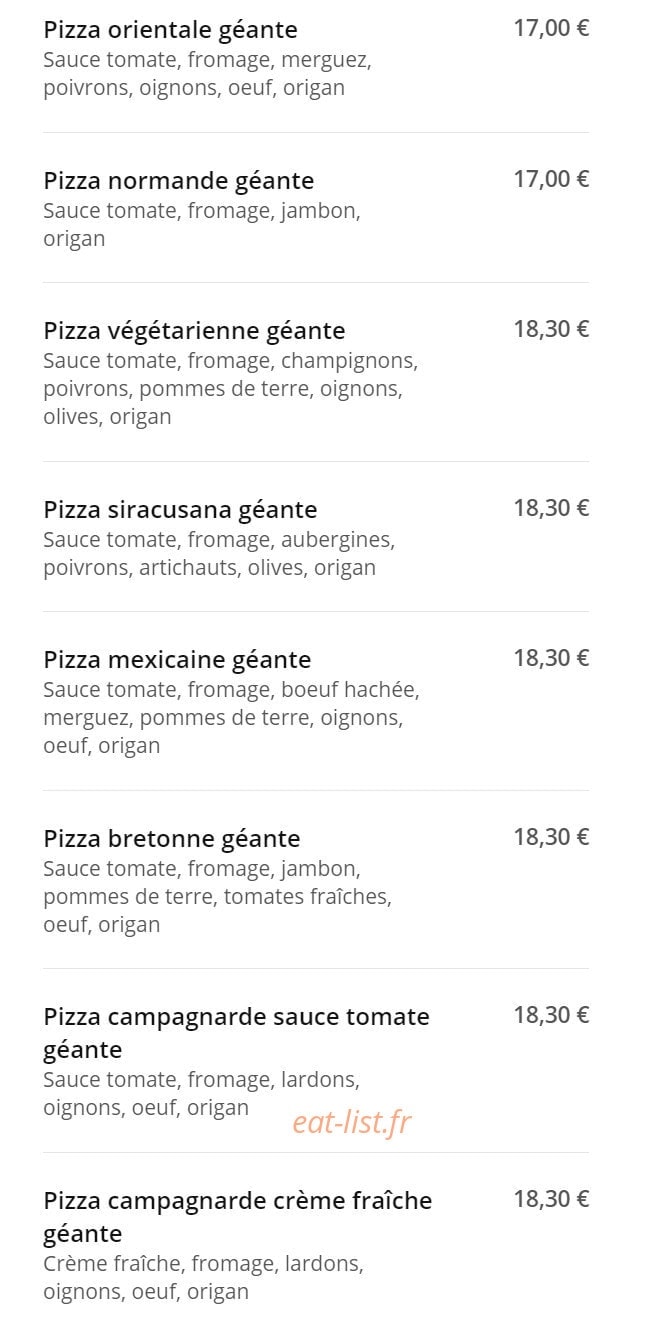Open Pizza normande géante item
Image resolution: width=646 pixels, height=1333 pixels.
179,181
